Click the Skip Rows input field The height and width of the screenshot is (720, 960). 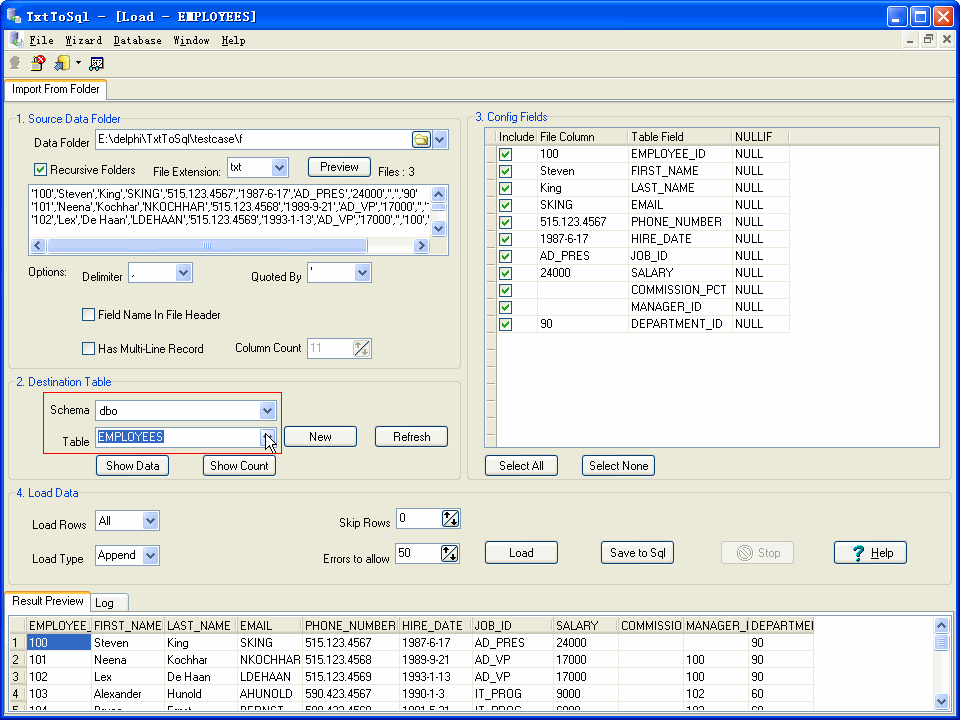[419, 519]
